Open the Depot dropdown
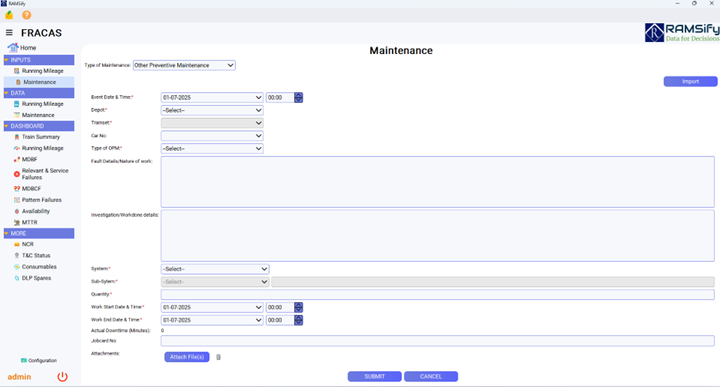 (212, 110)
